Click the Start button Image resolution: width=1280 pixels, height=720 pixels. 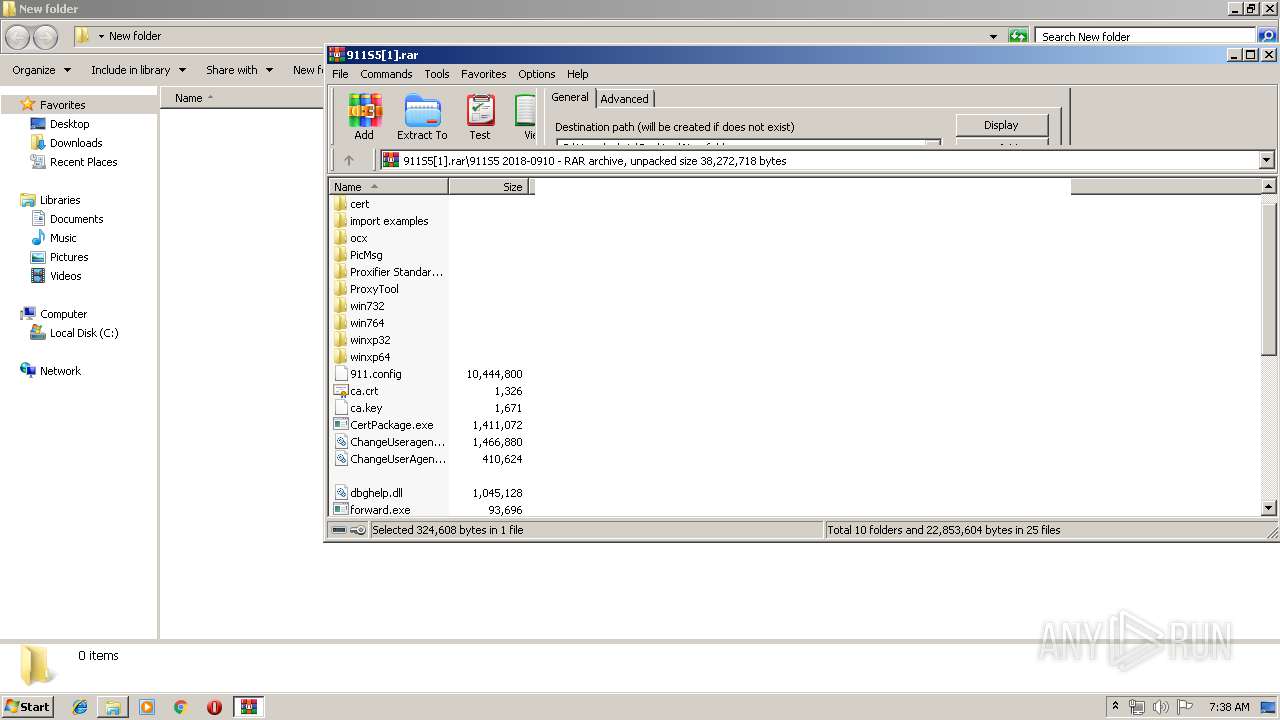click(27, 707)
